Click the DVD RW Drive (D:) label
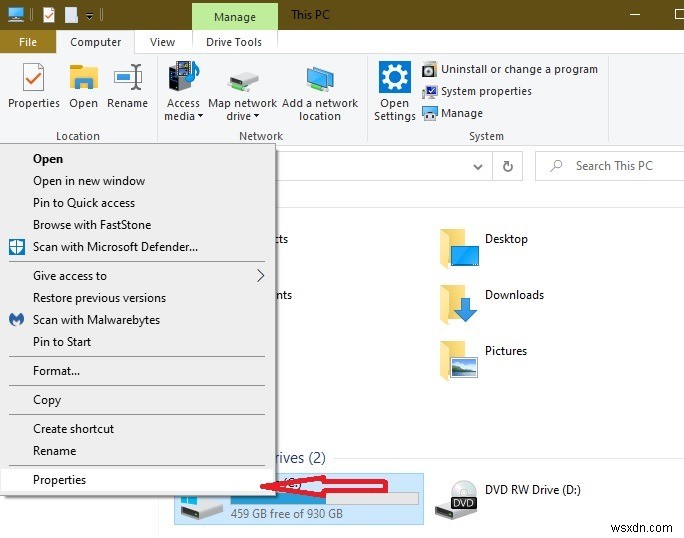684x538 pixels. pyautogui.click(x=533, y=490)
